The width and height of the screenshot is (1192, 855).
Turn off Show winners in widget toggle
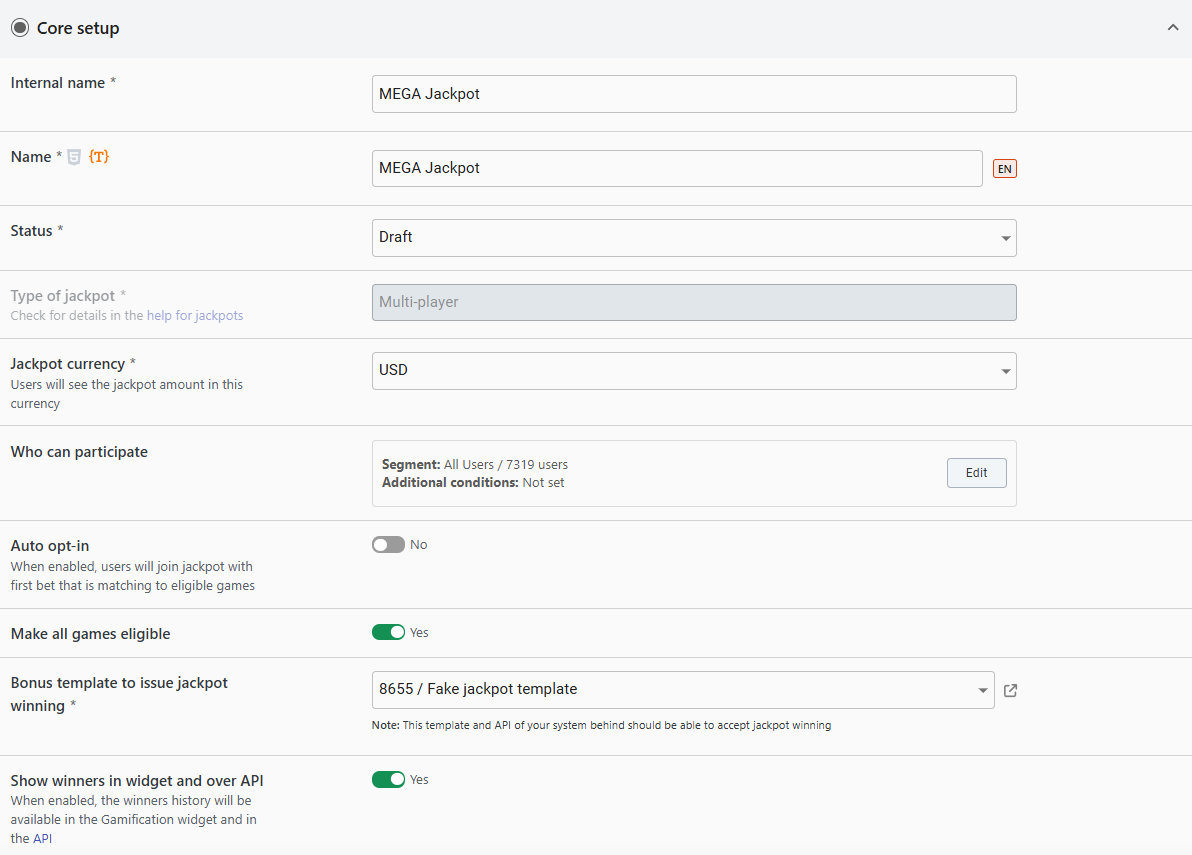click(x=388, y=780)
